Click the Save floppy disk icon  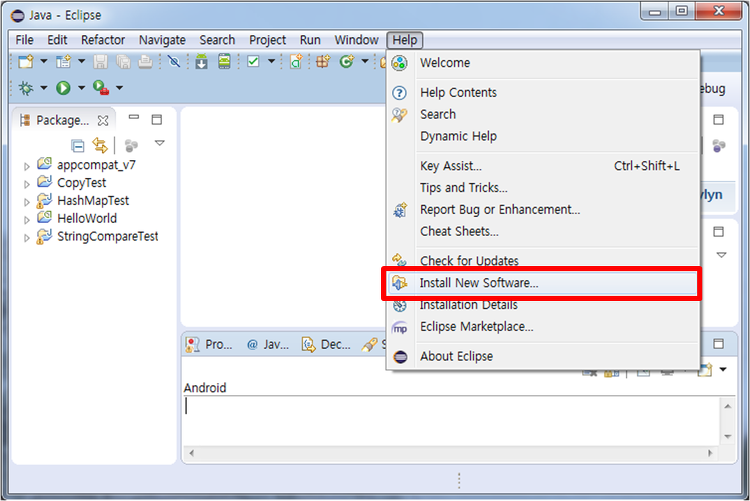point(100,61)
